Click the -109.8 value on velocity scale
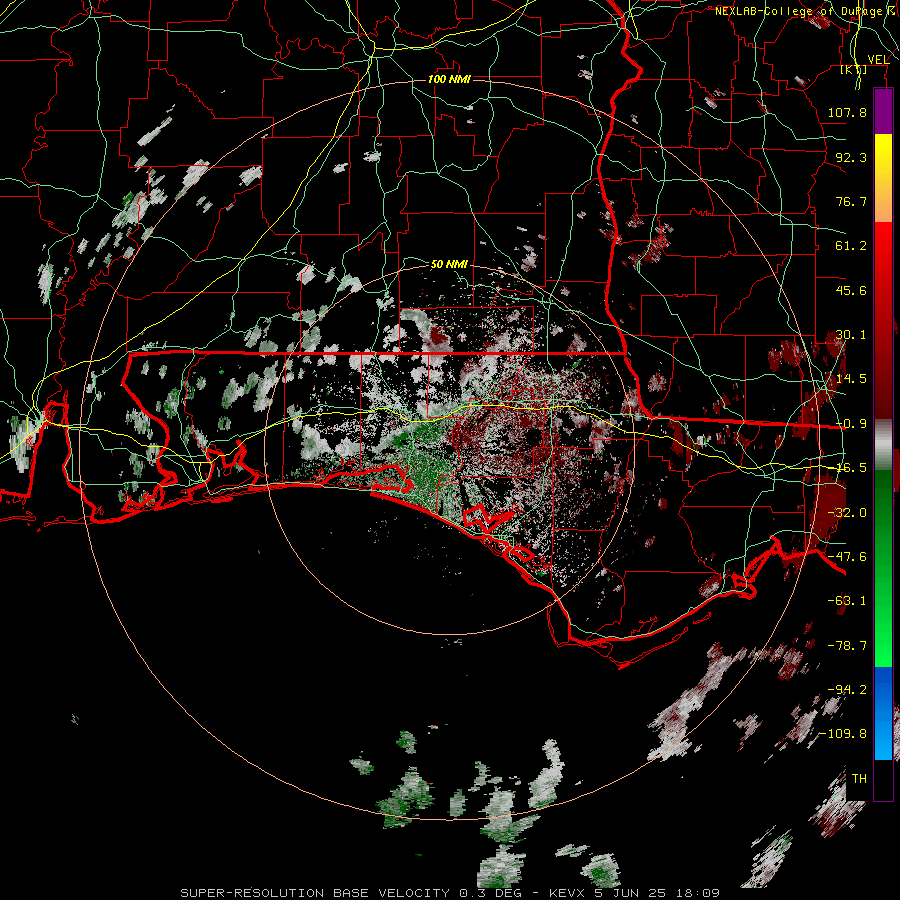The height and width of the screenshot is (900, 900). point(843,734)
